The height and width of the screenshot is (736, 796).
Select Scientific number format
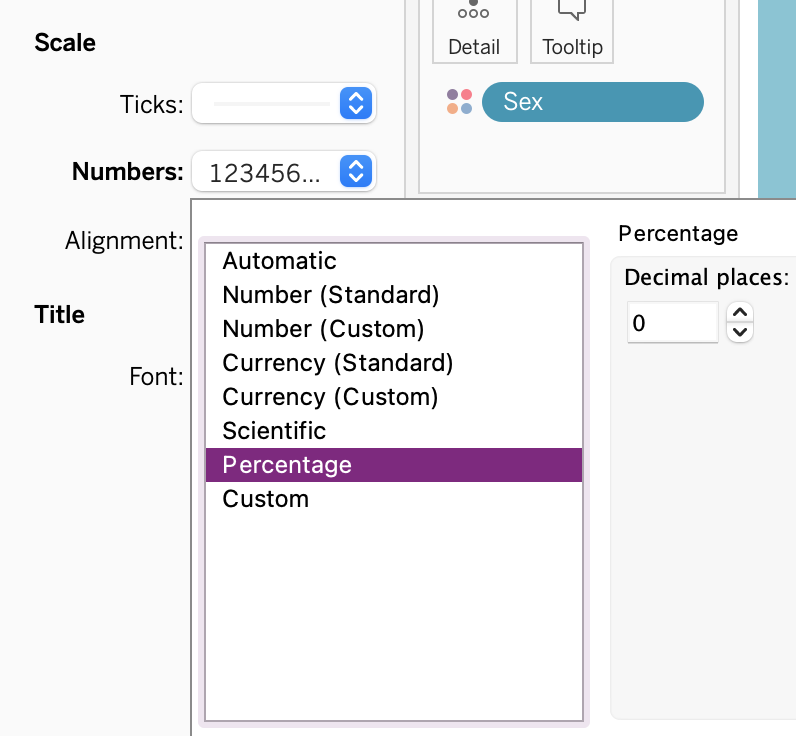(274, 431)
